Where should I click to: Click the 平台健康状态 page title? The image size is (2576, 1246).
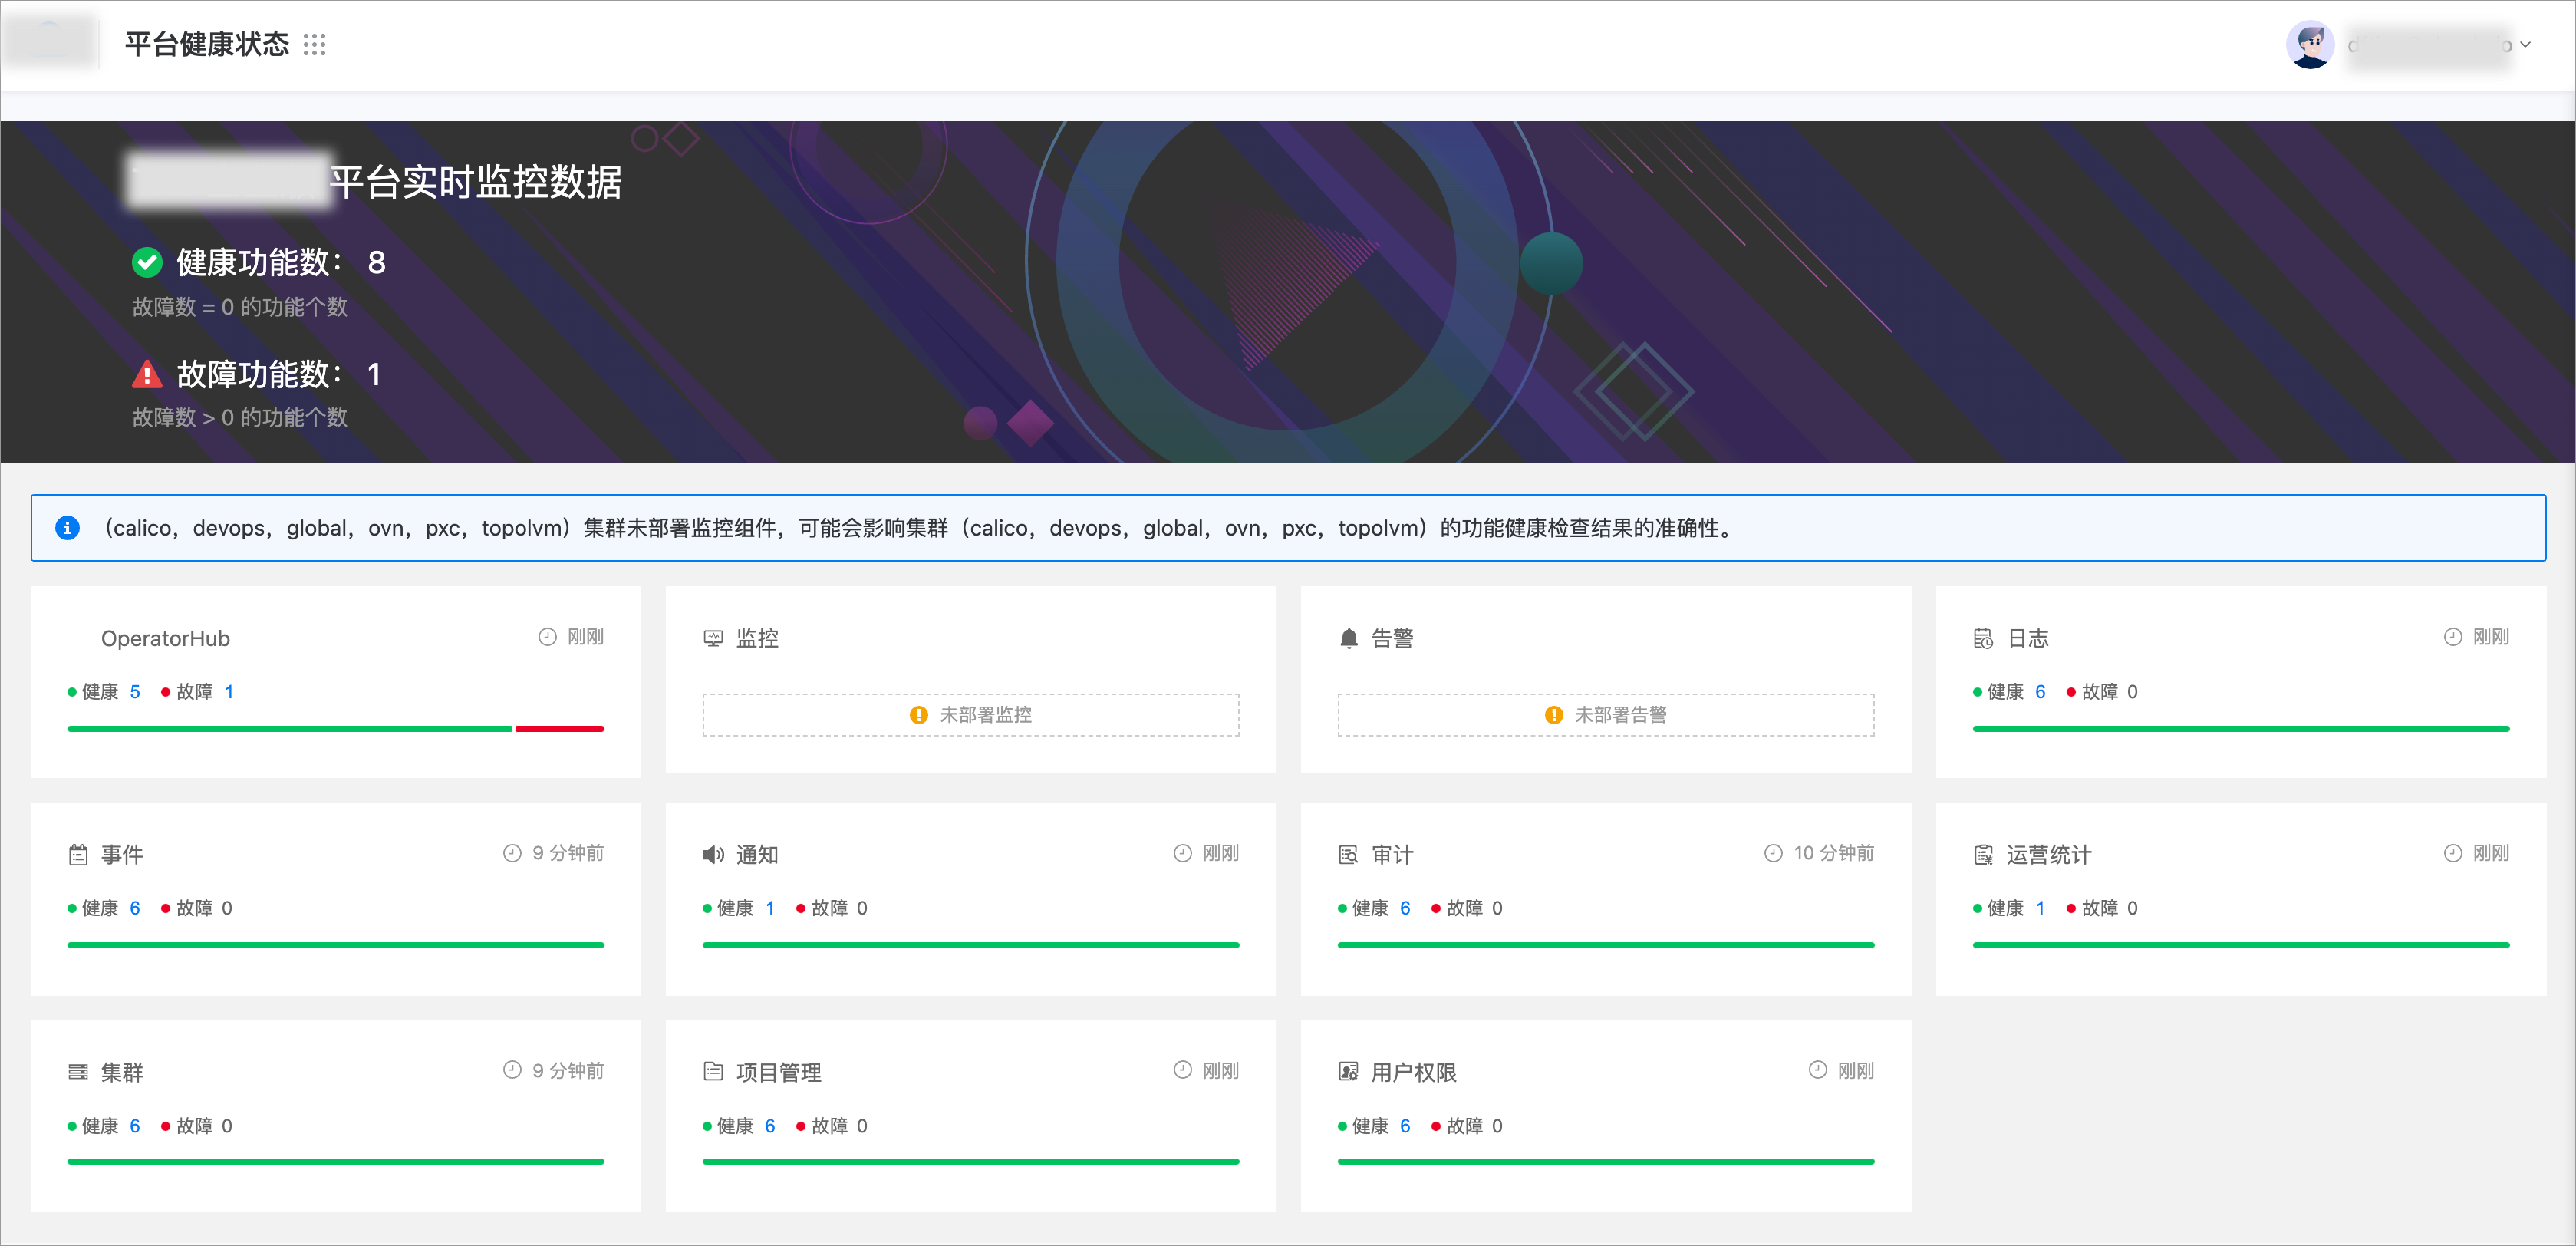pyautogui.click(x=207, y=44)
